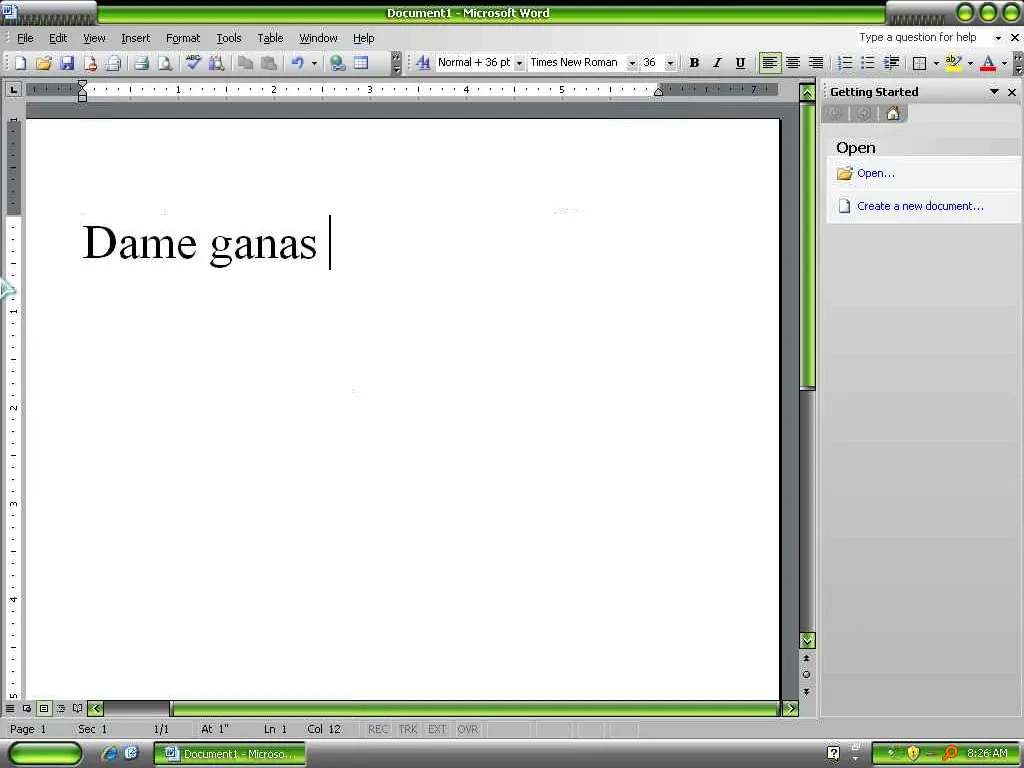Open the Edit menu
Viewport: 1024px width, 768px height.
[x=58, y=38]
